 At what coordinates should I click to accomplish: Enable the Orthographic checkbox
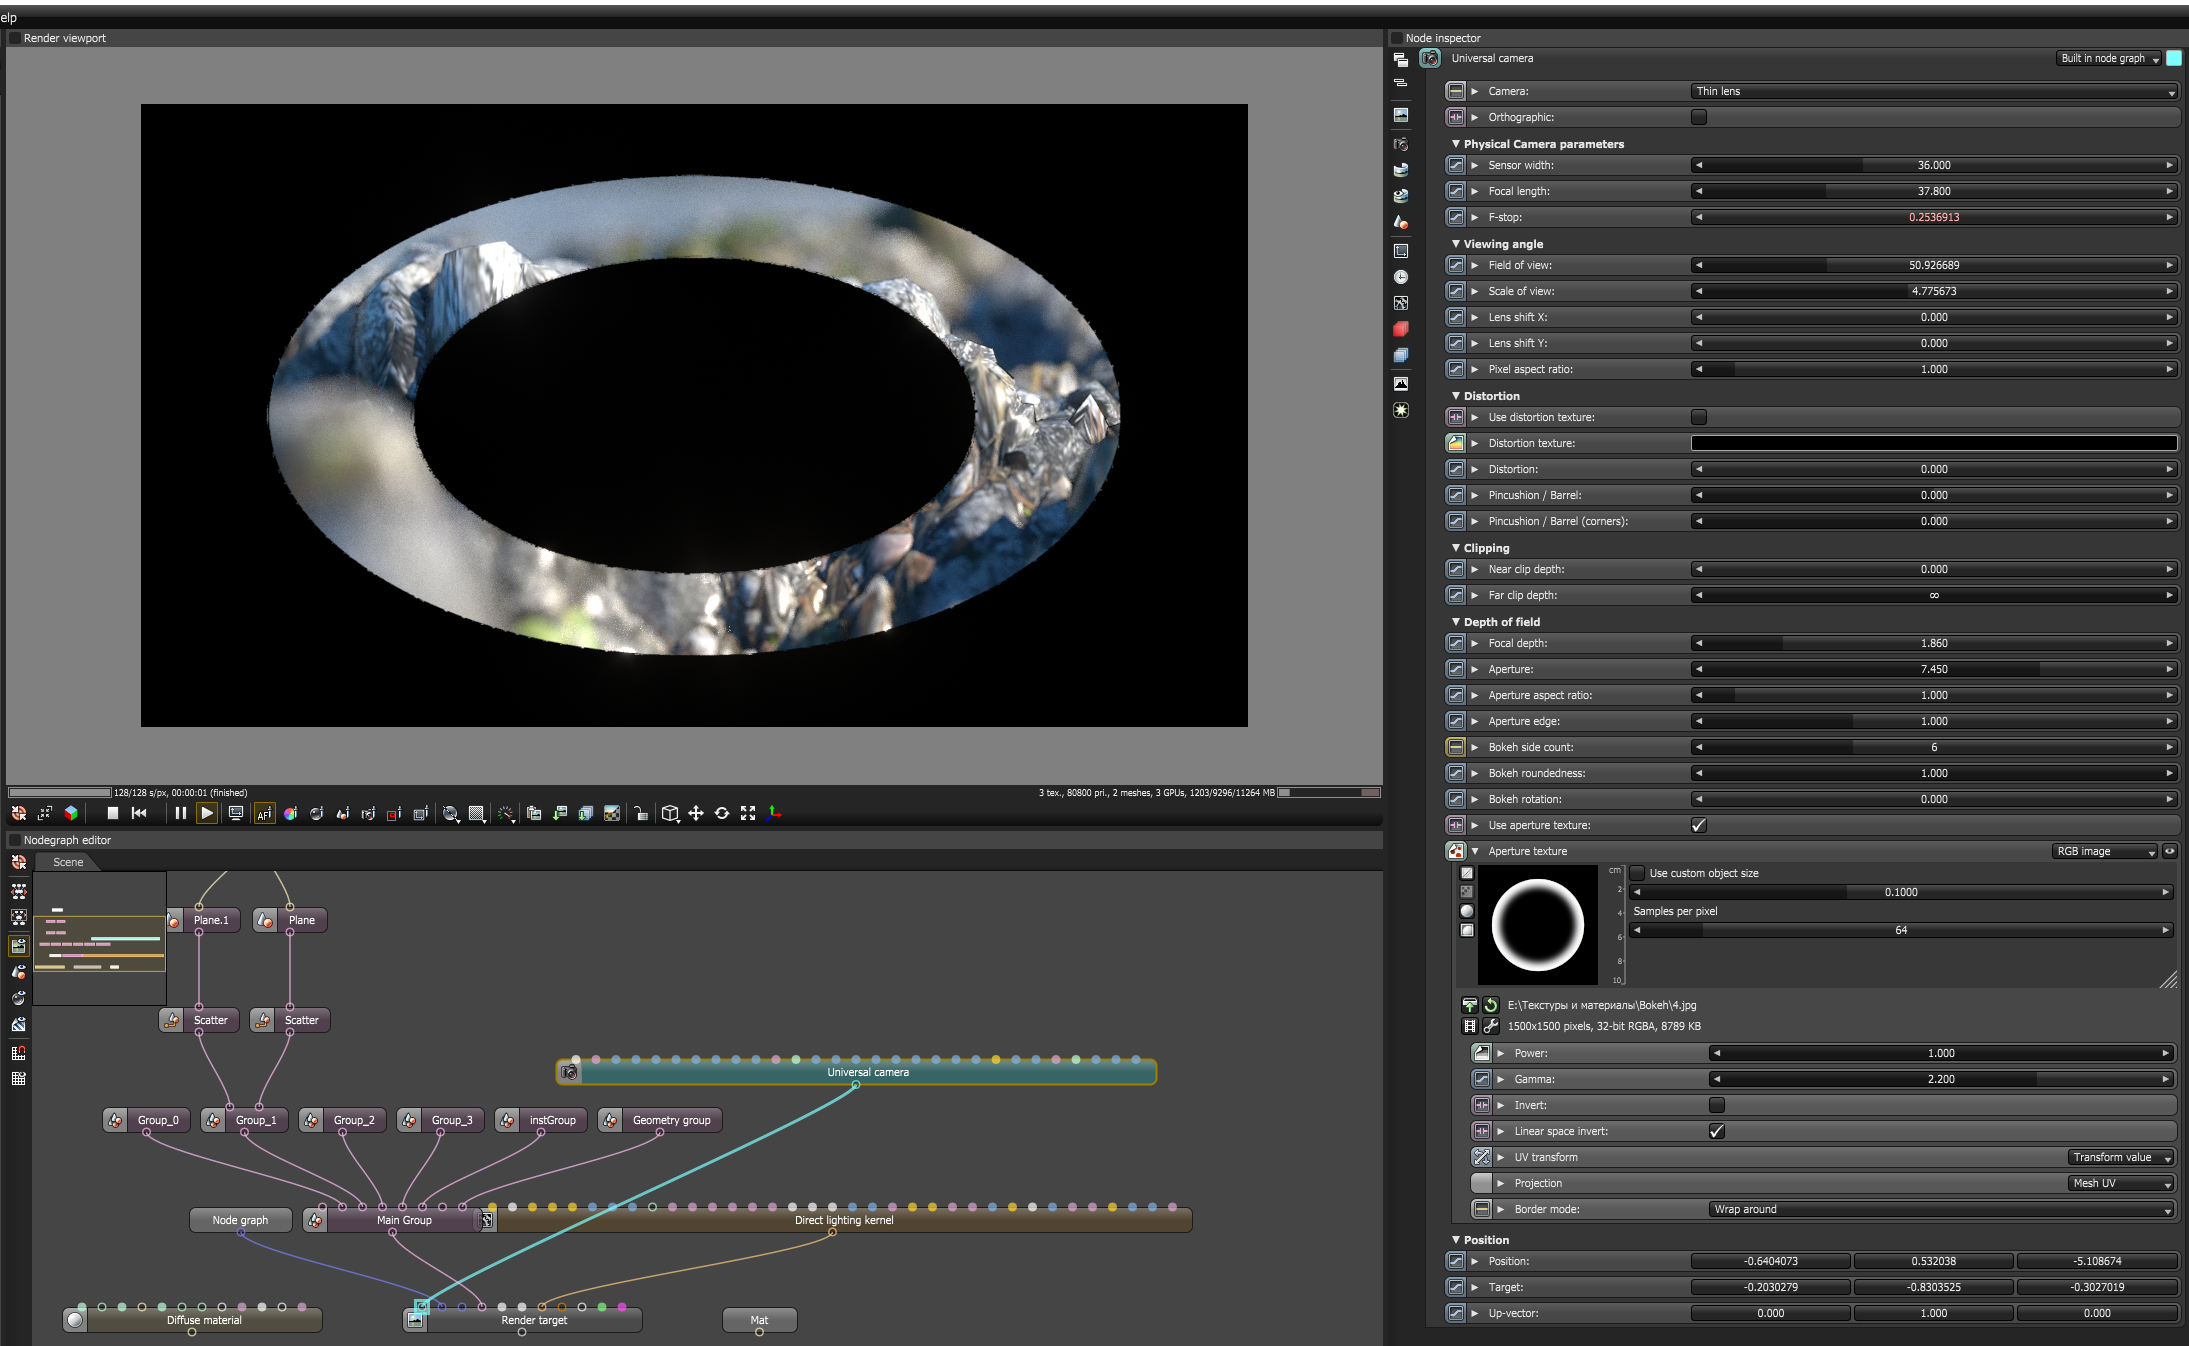(x=1698, y=117)
